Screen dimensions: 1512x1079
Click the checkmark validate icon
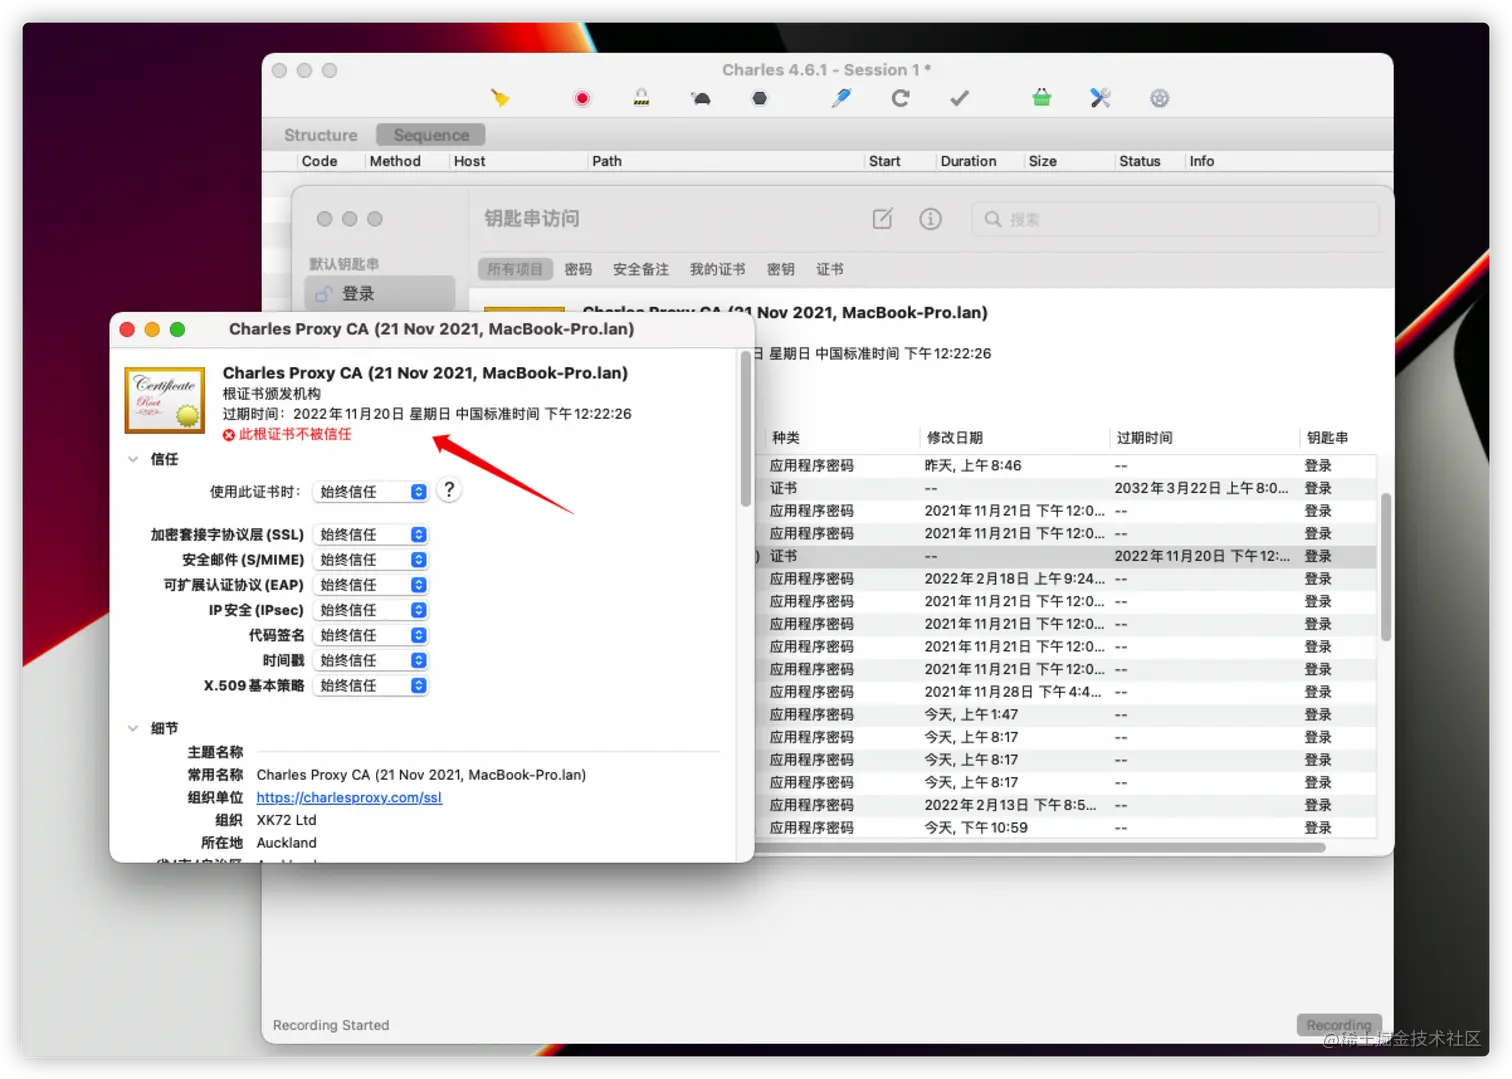(x=959, y=98)
